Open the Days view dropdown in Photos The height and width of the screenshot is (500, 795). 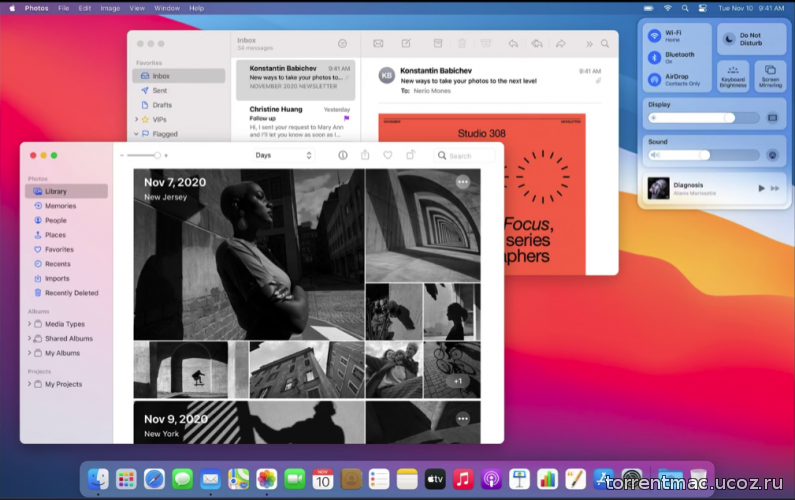tap(283, 155)
